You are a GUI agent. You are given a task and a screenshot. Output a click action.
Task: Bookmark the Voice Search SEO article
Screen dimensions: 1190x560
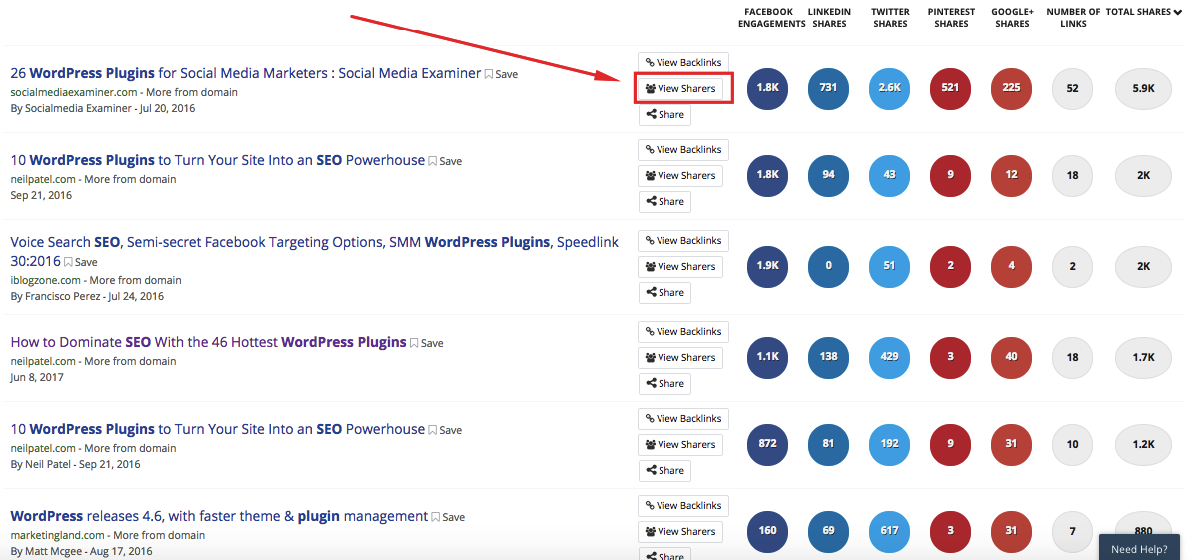click(x=80, y=263)
